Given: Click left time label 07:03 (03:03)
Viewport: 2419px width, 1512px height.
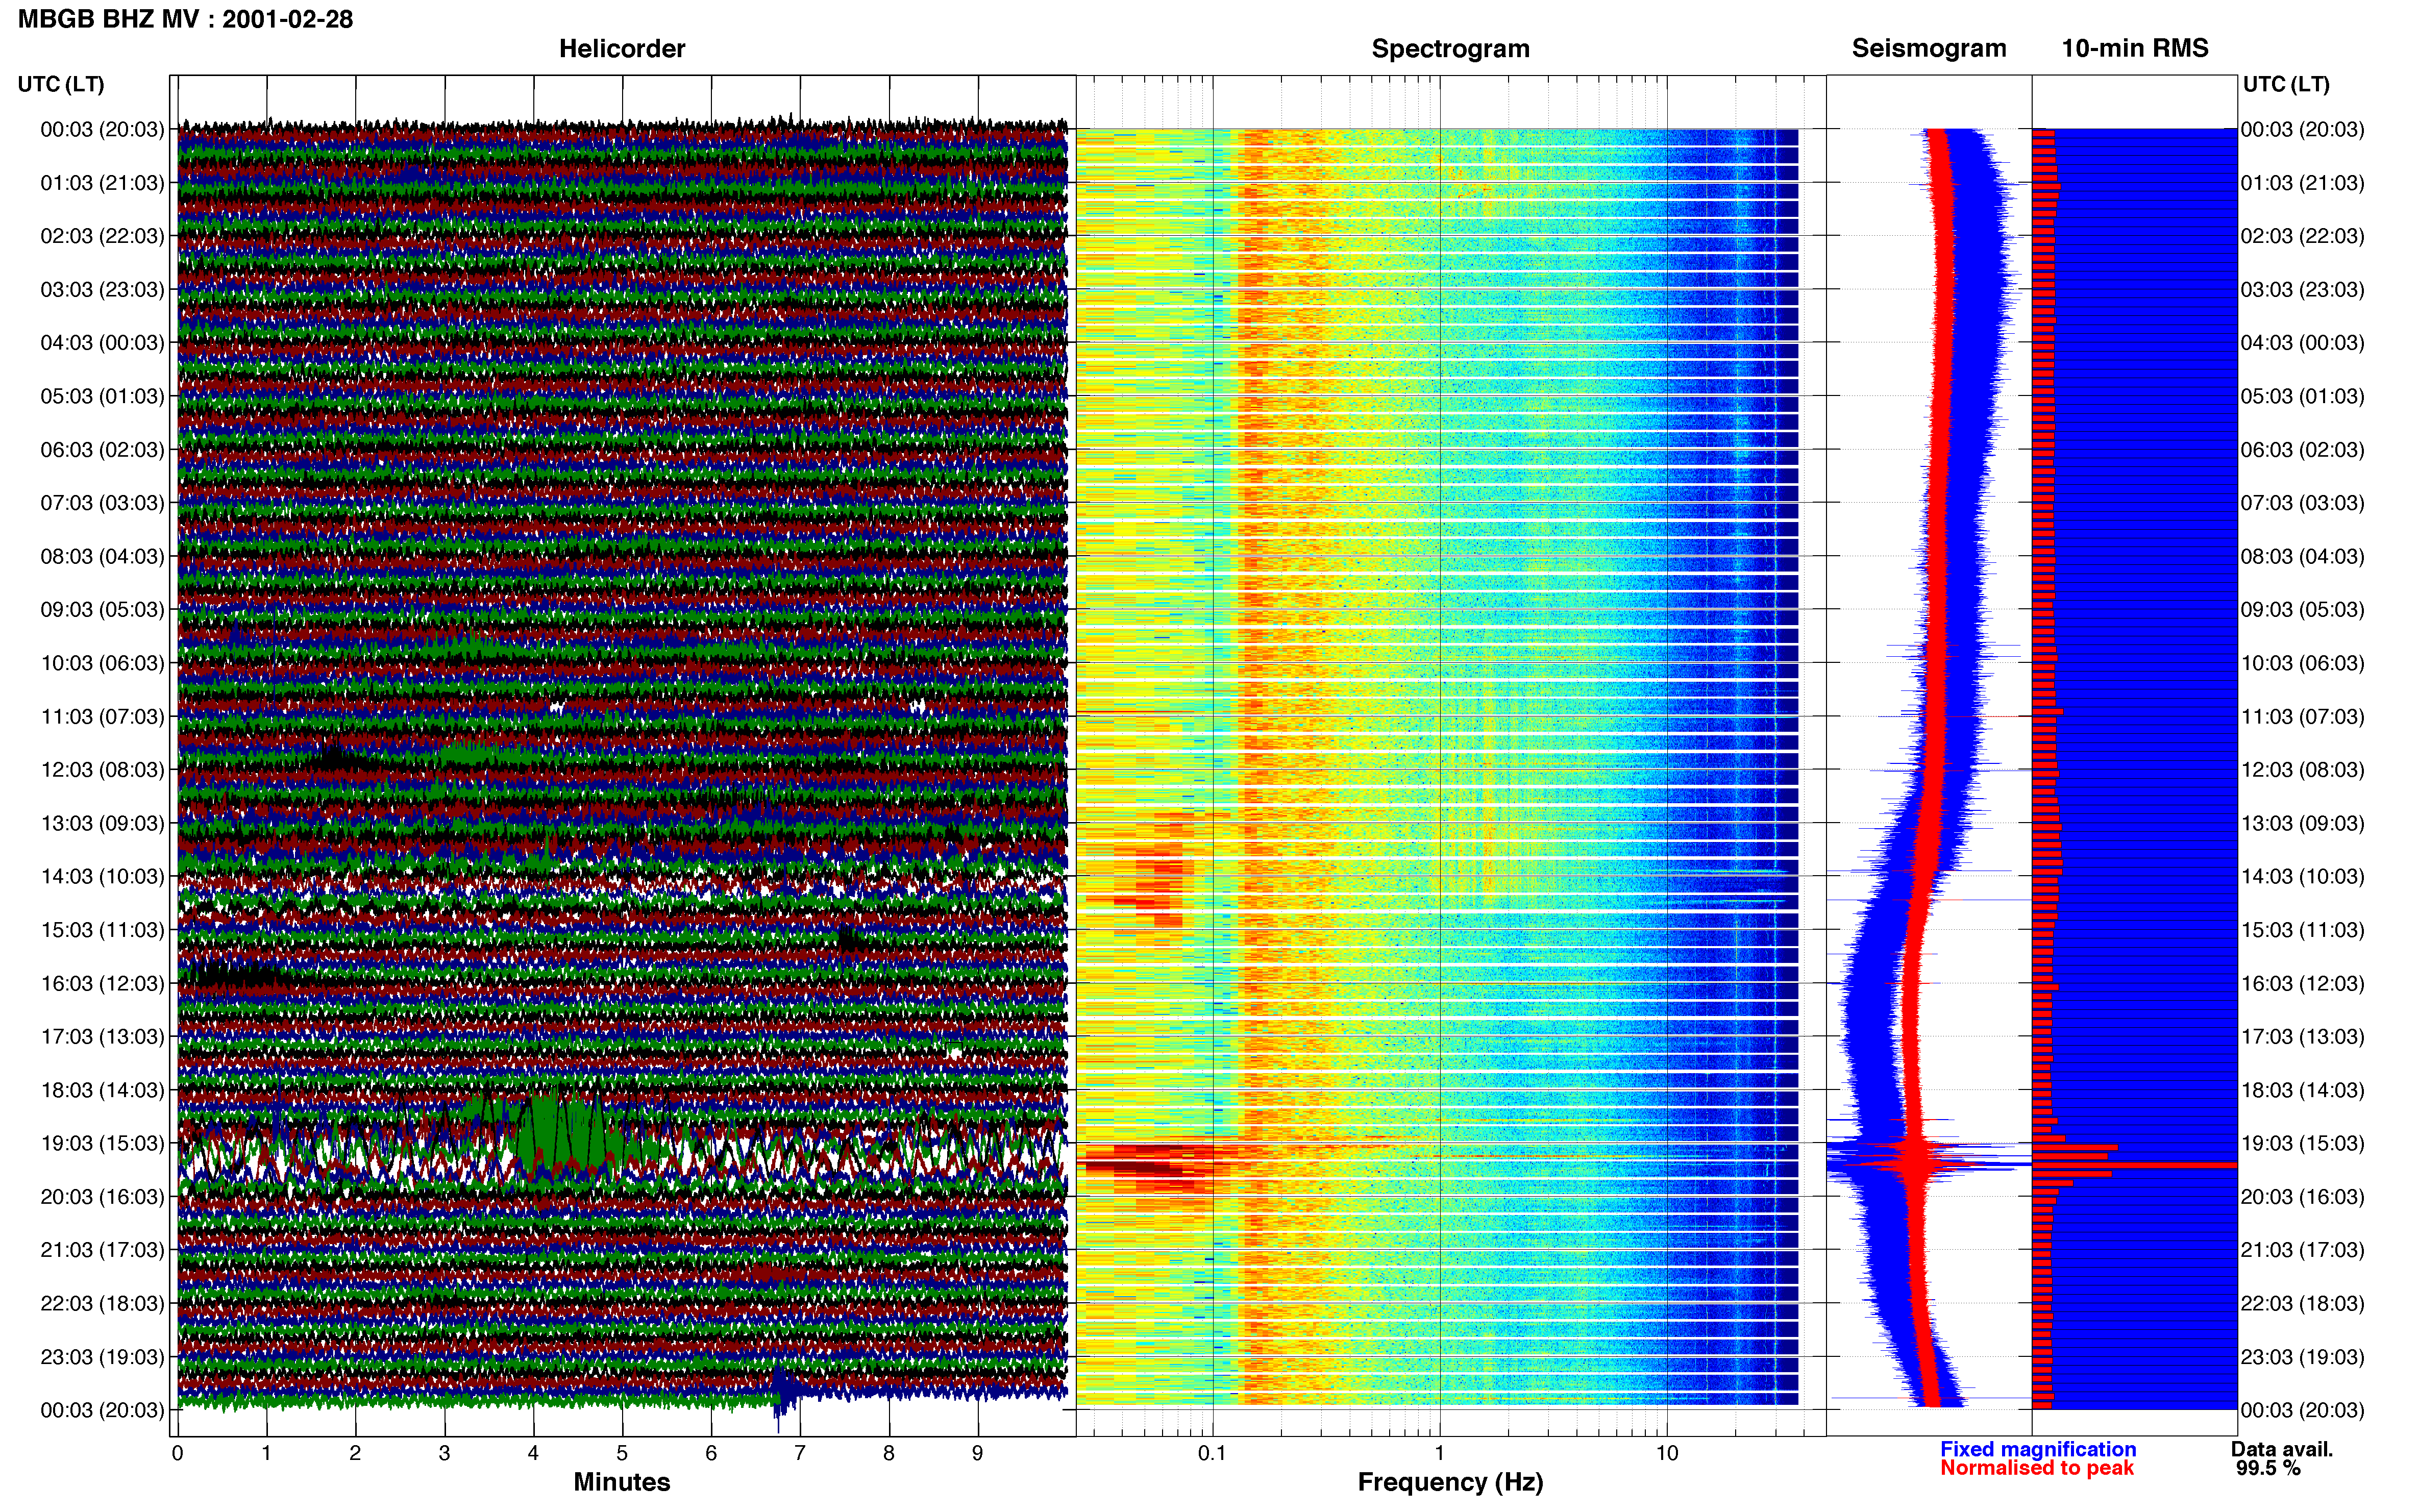Looking at the screenshot, I should tap(102, 503).
